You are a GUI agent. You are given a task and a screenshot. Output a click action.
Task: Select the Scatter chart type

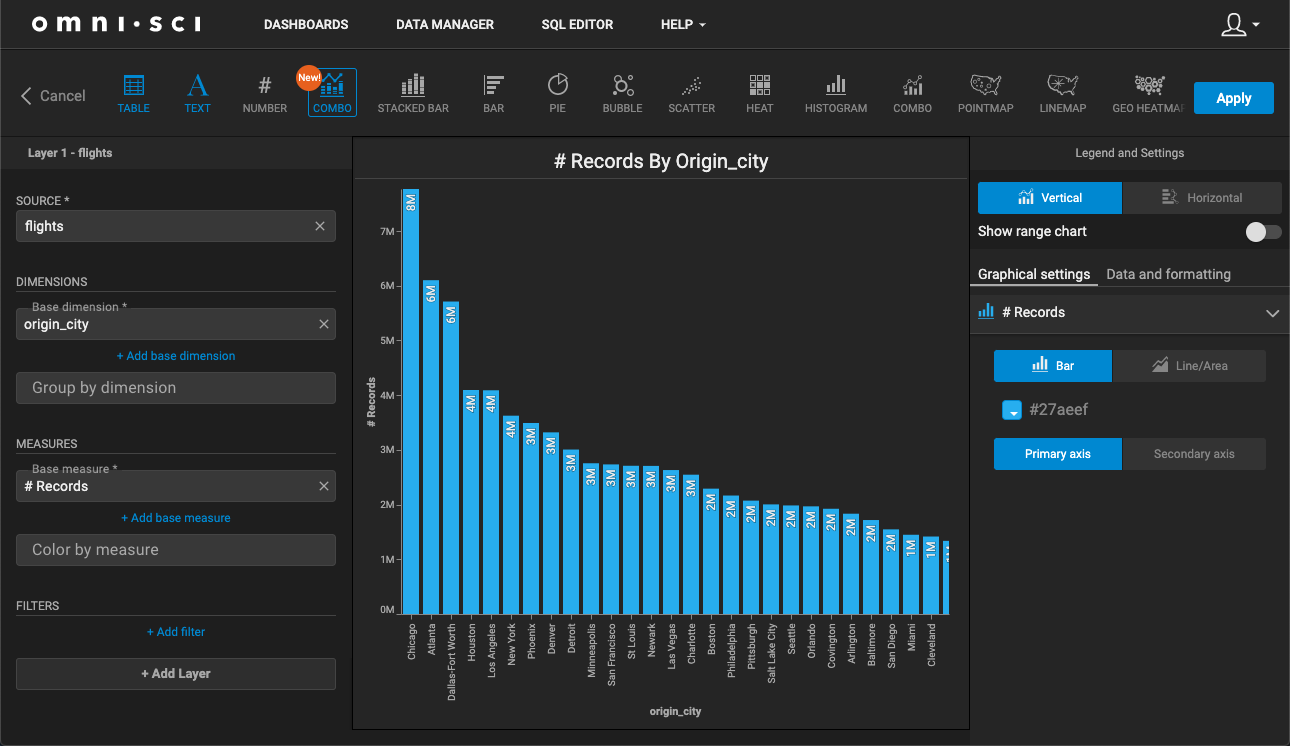[x=692, y=94]
